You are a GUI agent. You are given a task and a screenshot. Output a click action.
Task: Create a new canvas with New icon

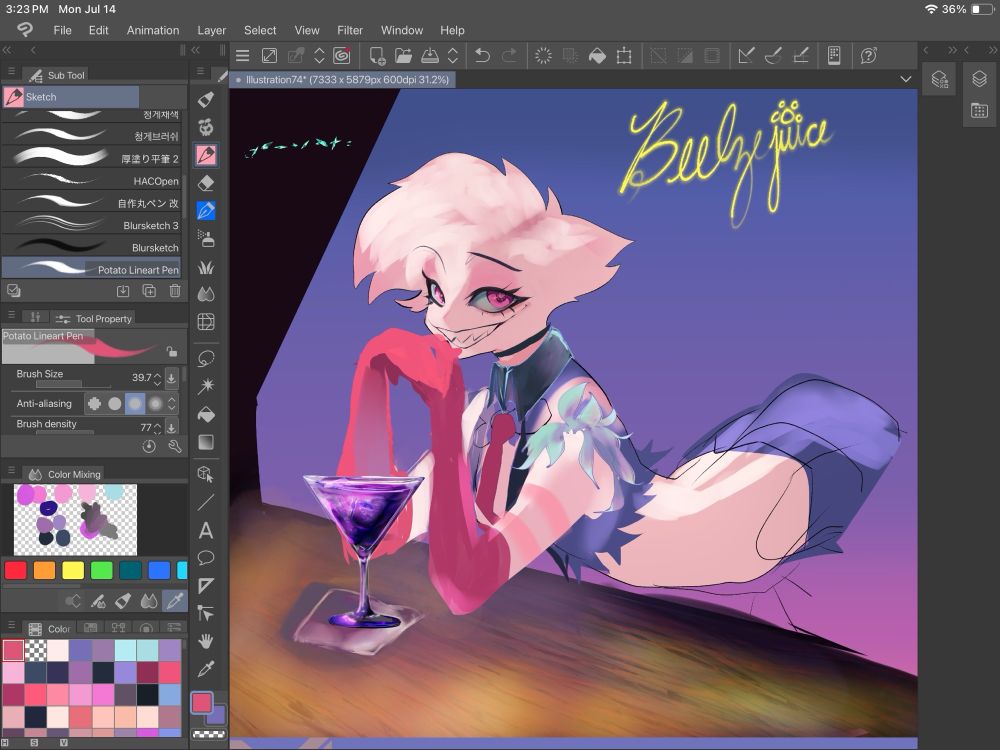pyautogui.click(x=377, y=56)
